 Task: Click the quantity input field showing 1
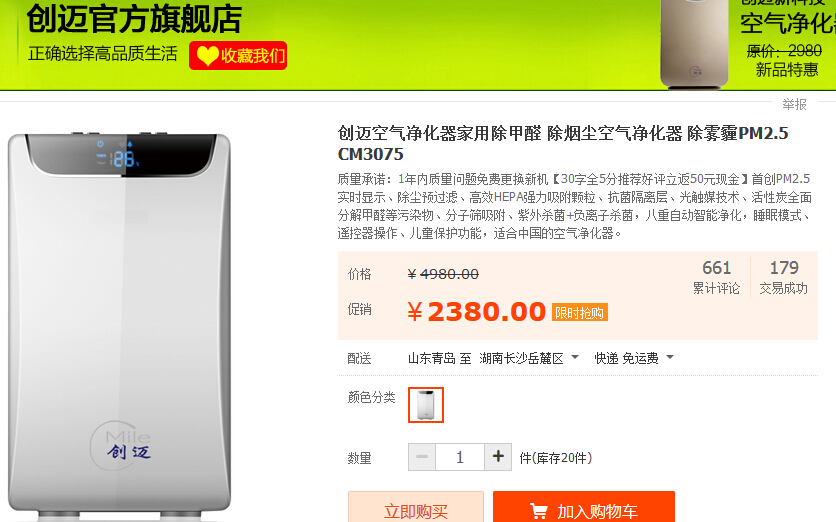pyautogui.click(x=460, y=457)
